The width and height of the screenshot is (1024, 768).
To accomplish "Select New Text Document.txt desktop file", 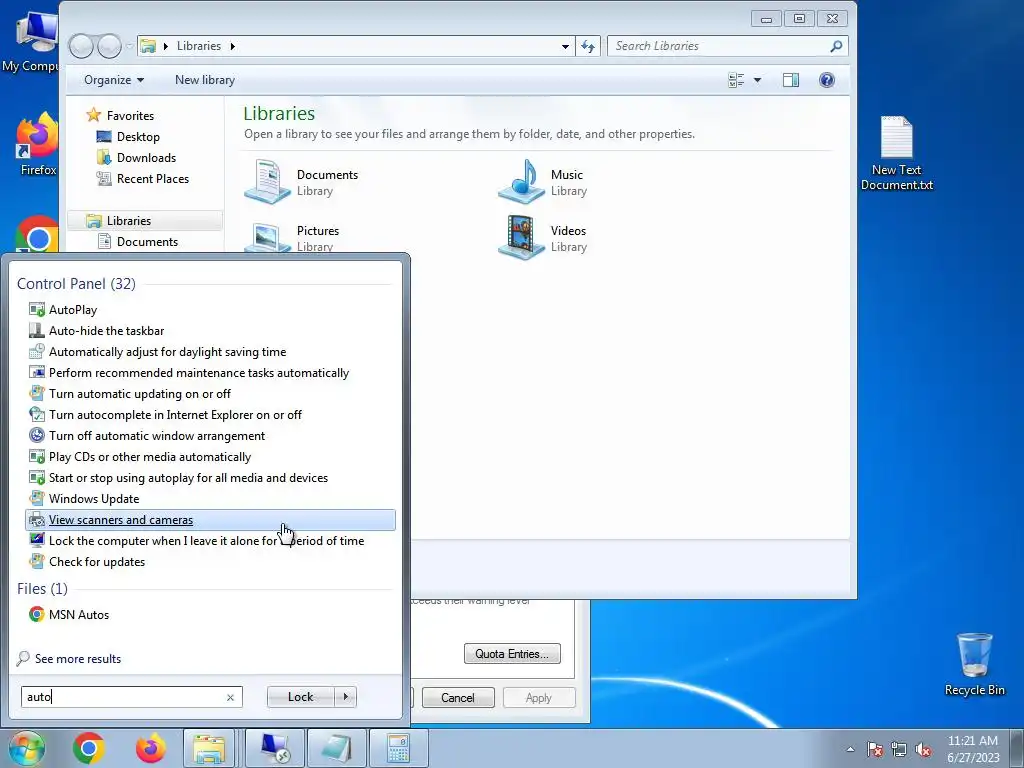I will pos(897,153).
